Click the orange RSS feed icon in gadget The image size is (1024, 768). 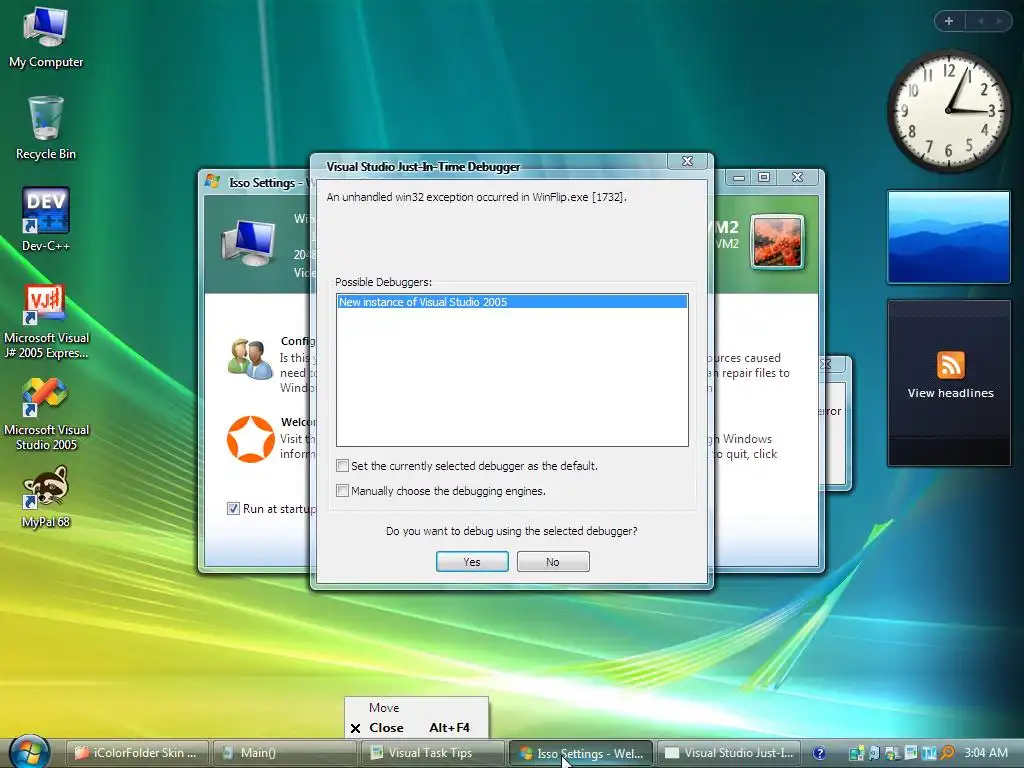coord(950,365)
